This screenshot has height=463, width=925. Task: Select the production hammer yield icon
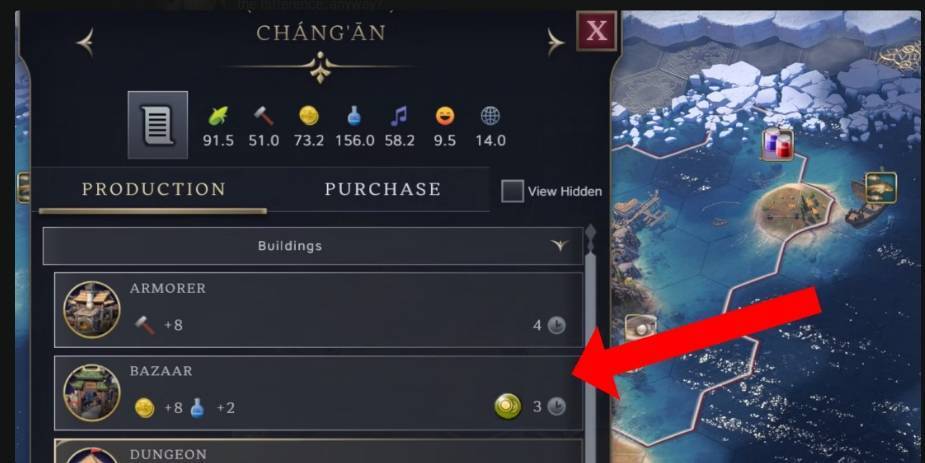tap(264, 116)
